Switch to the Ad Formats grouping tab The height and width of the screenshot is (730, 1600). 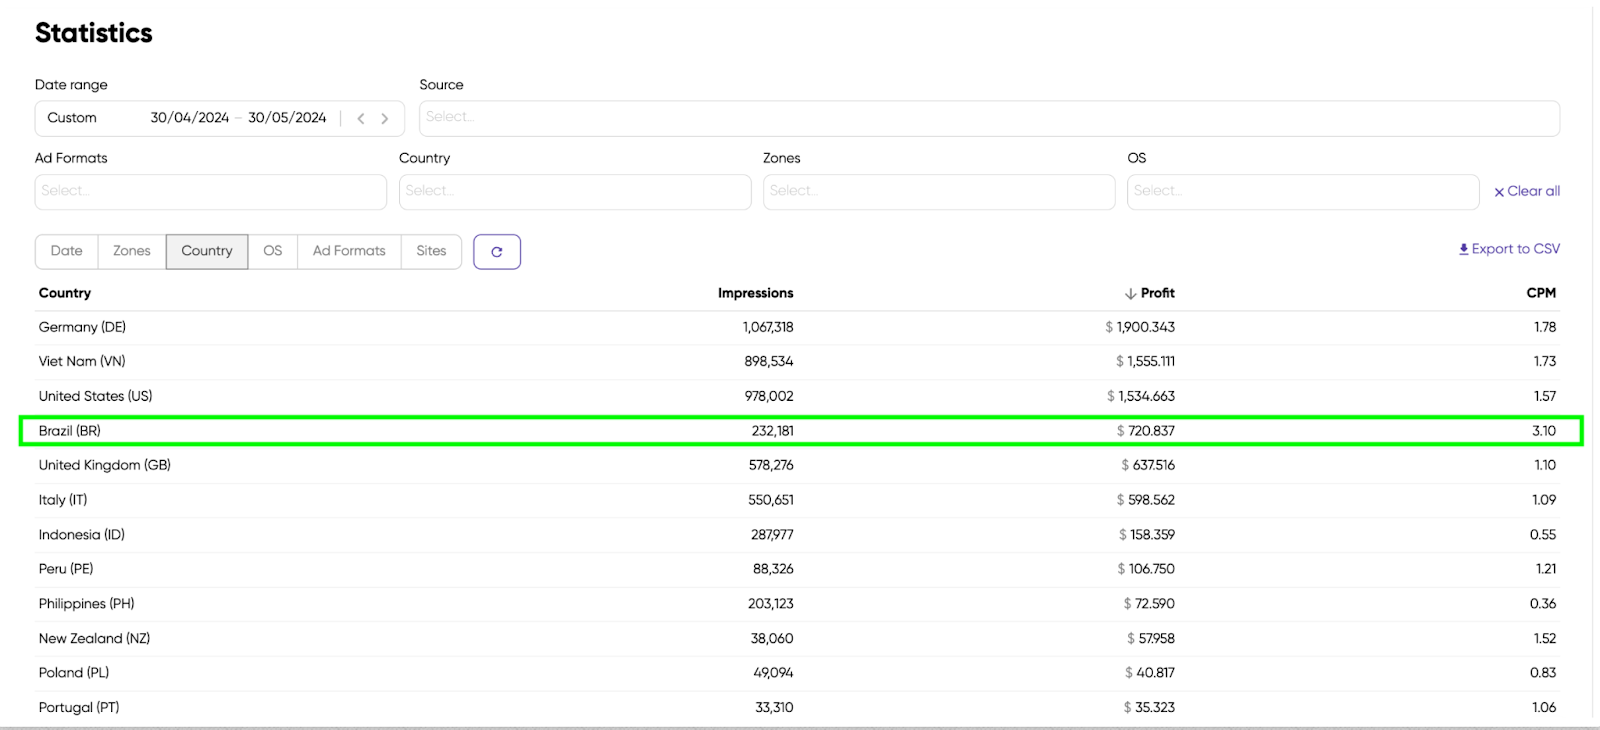[349, 251]
